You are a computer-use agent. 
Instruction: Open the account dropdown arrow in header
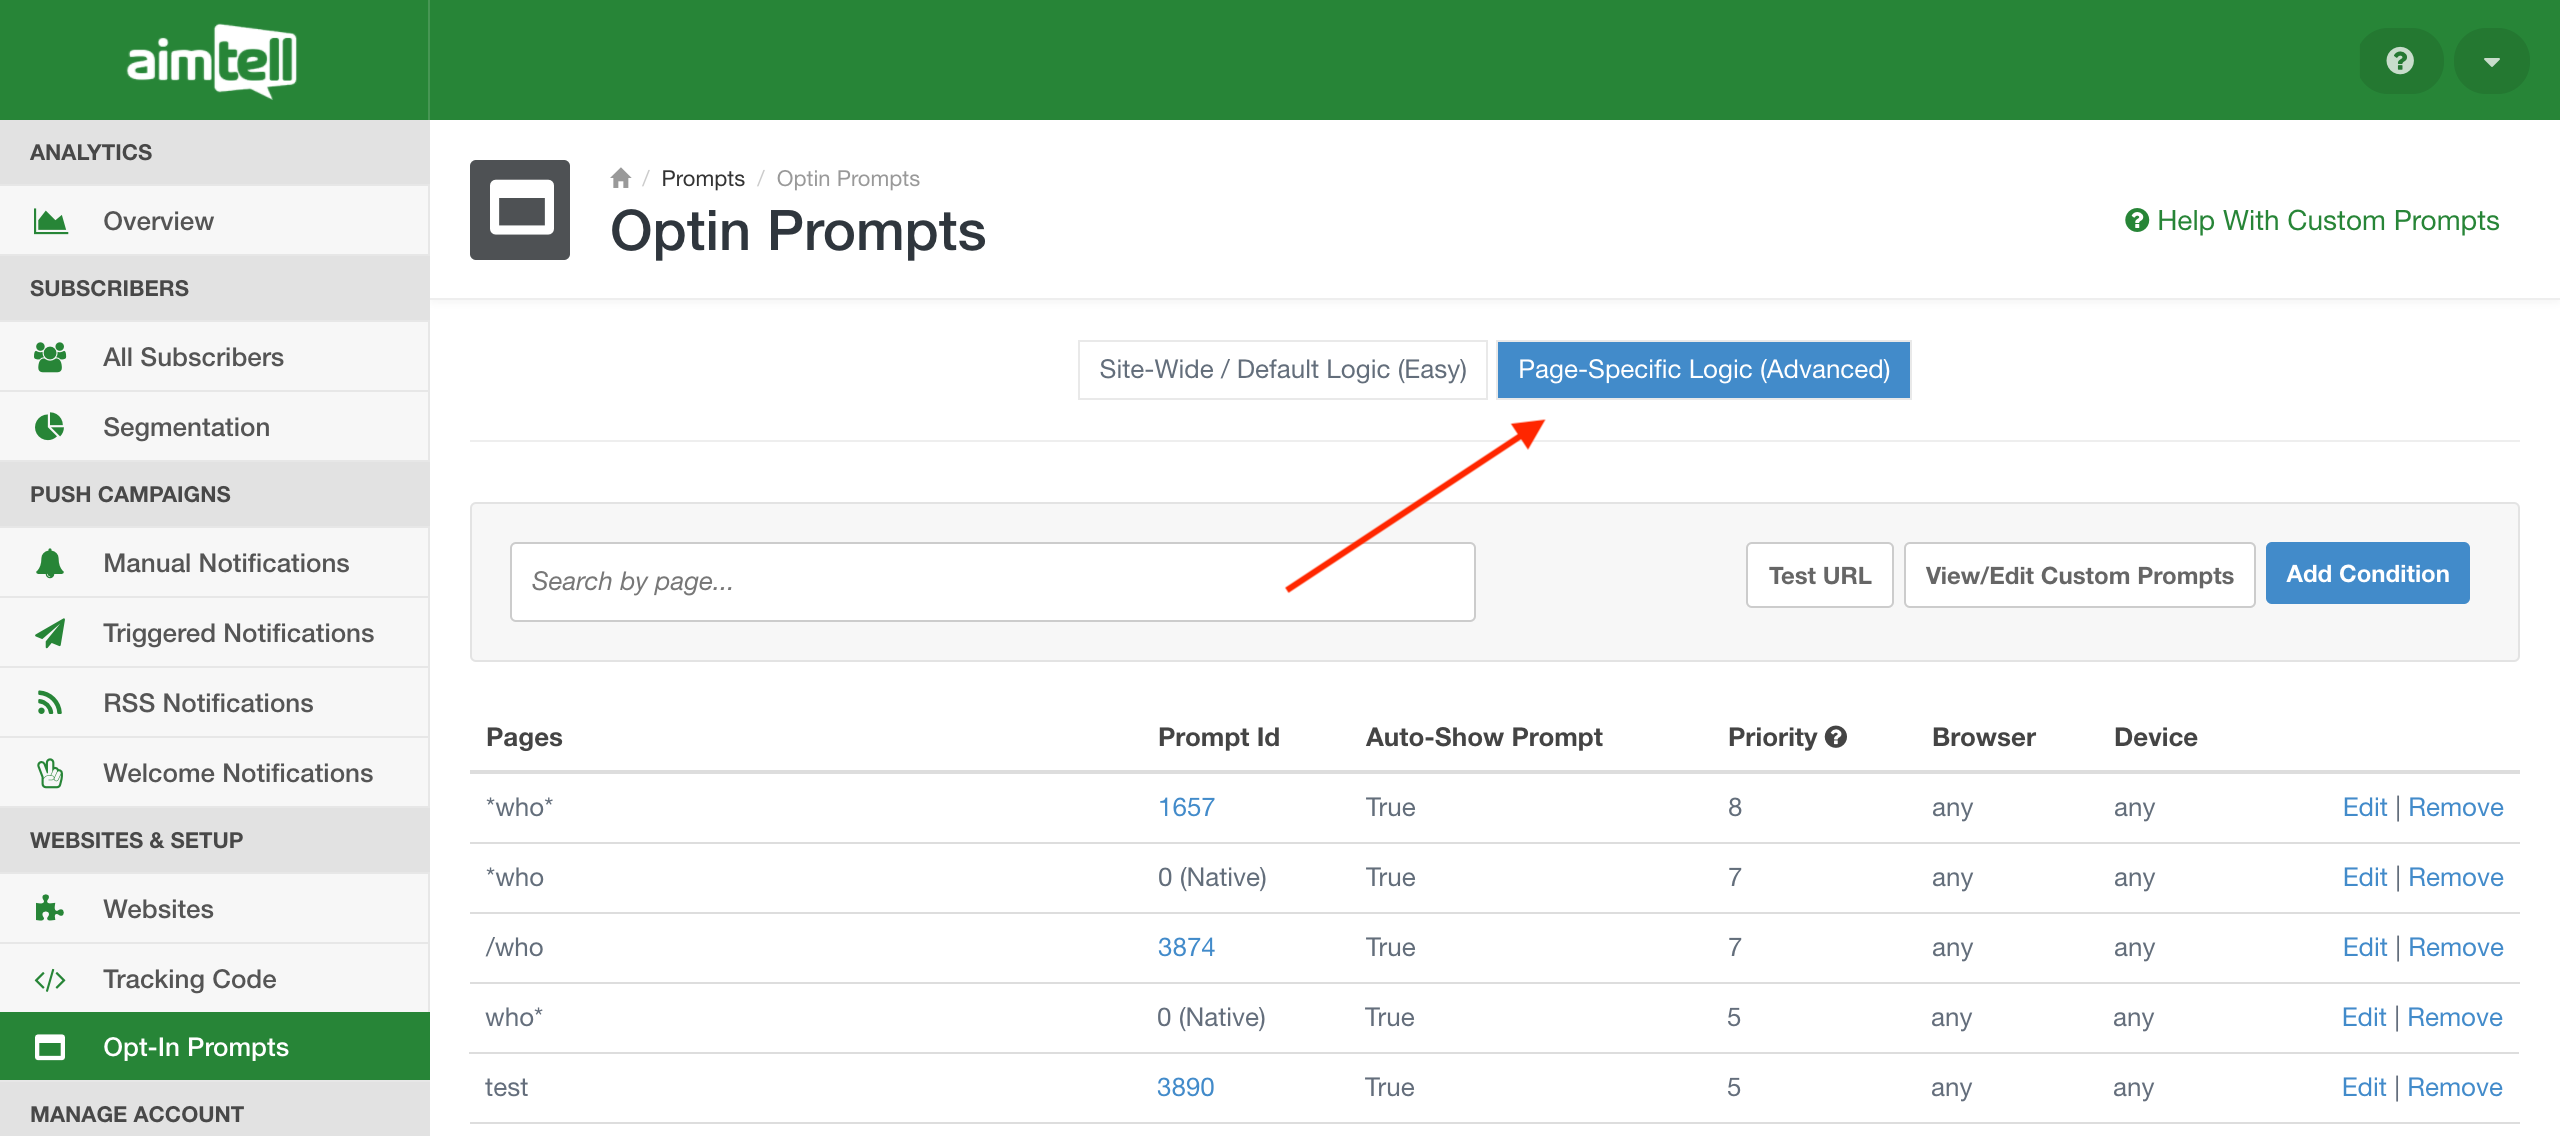2491,61
